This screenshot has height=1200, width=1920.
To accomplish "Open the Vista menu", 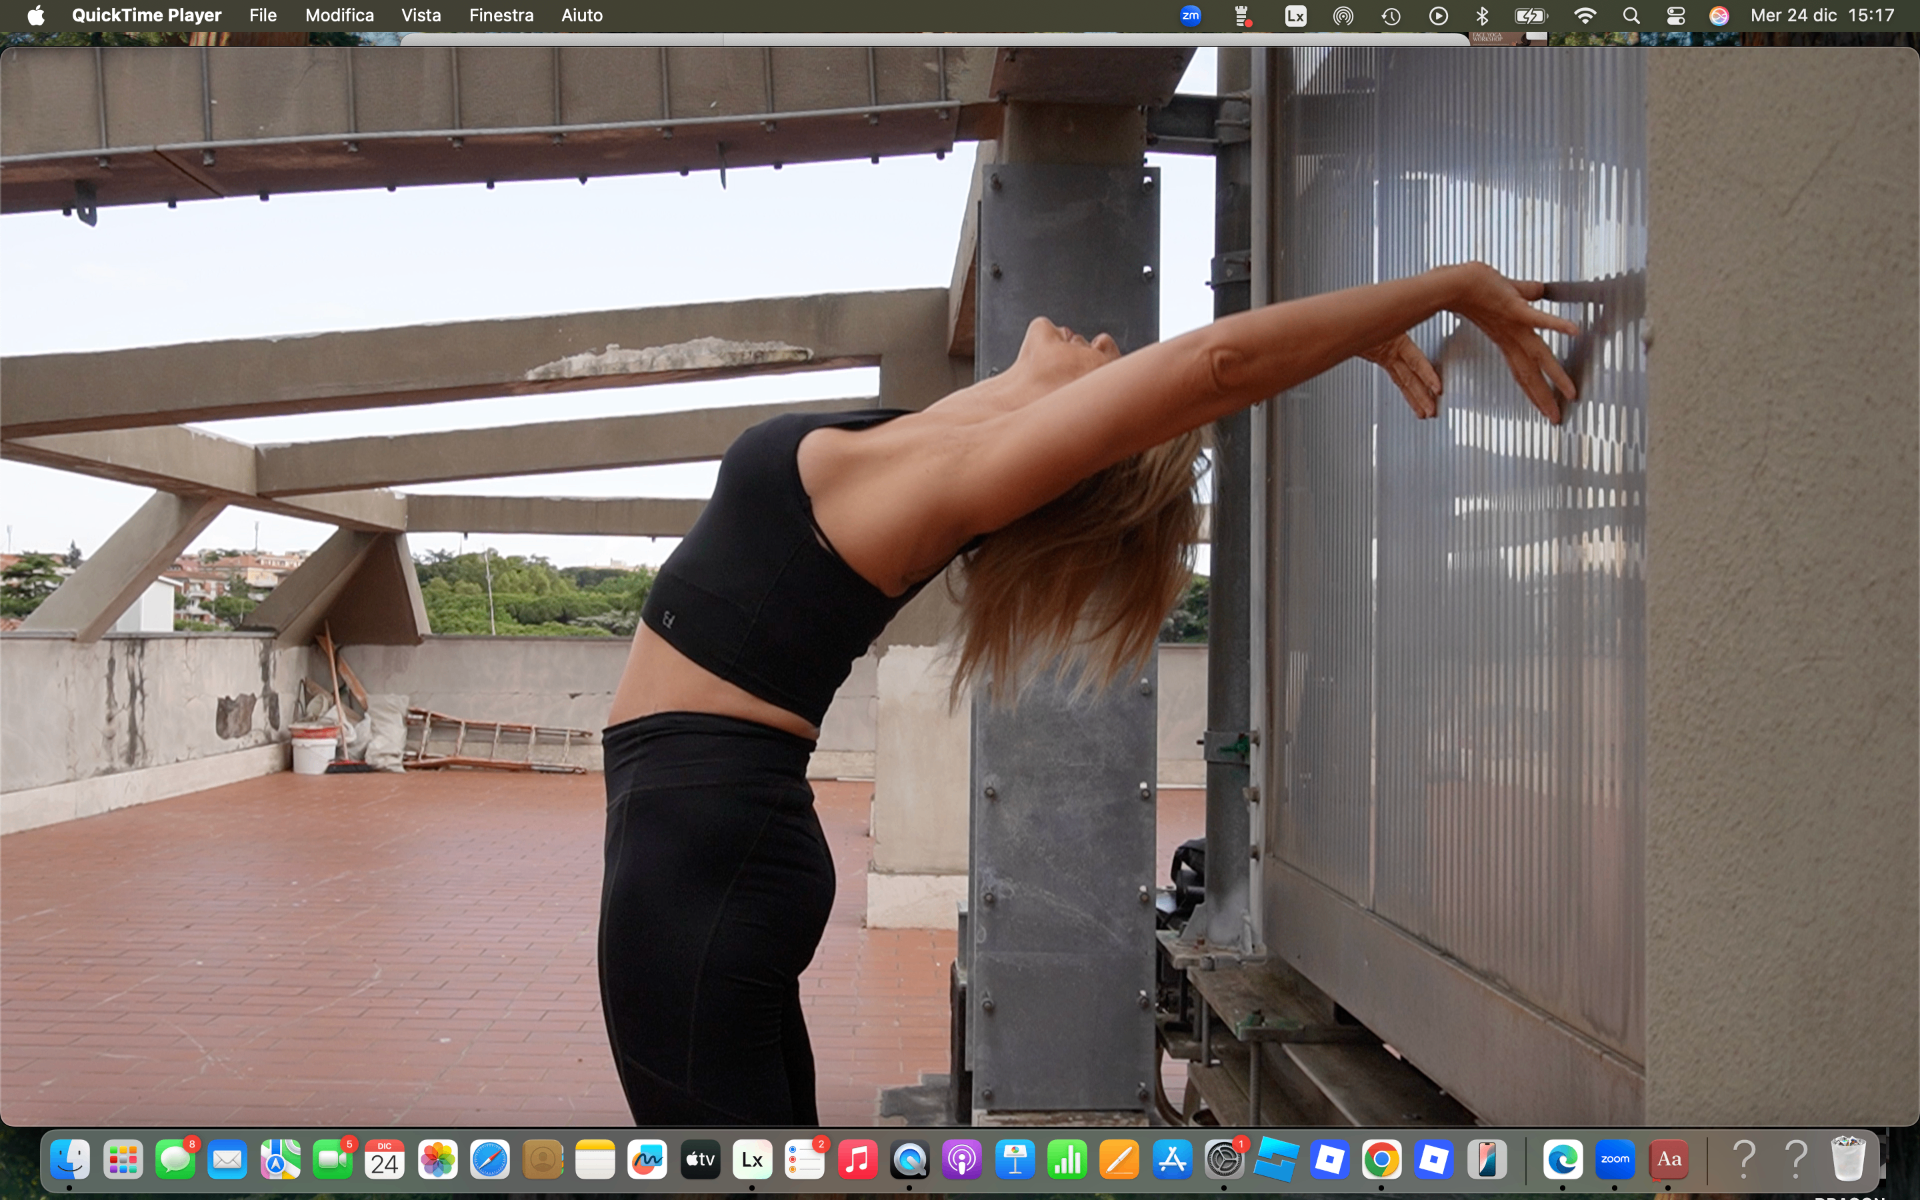I will click(x=421, y=15).
